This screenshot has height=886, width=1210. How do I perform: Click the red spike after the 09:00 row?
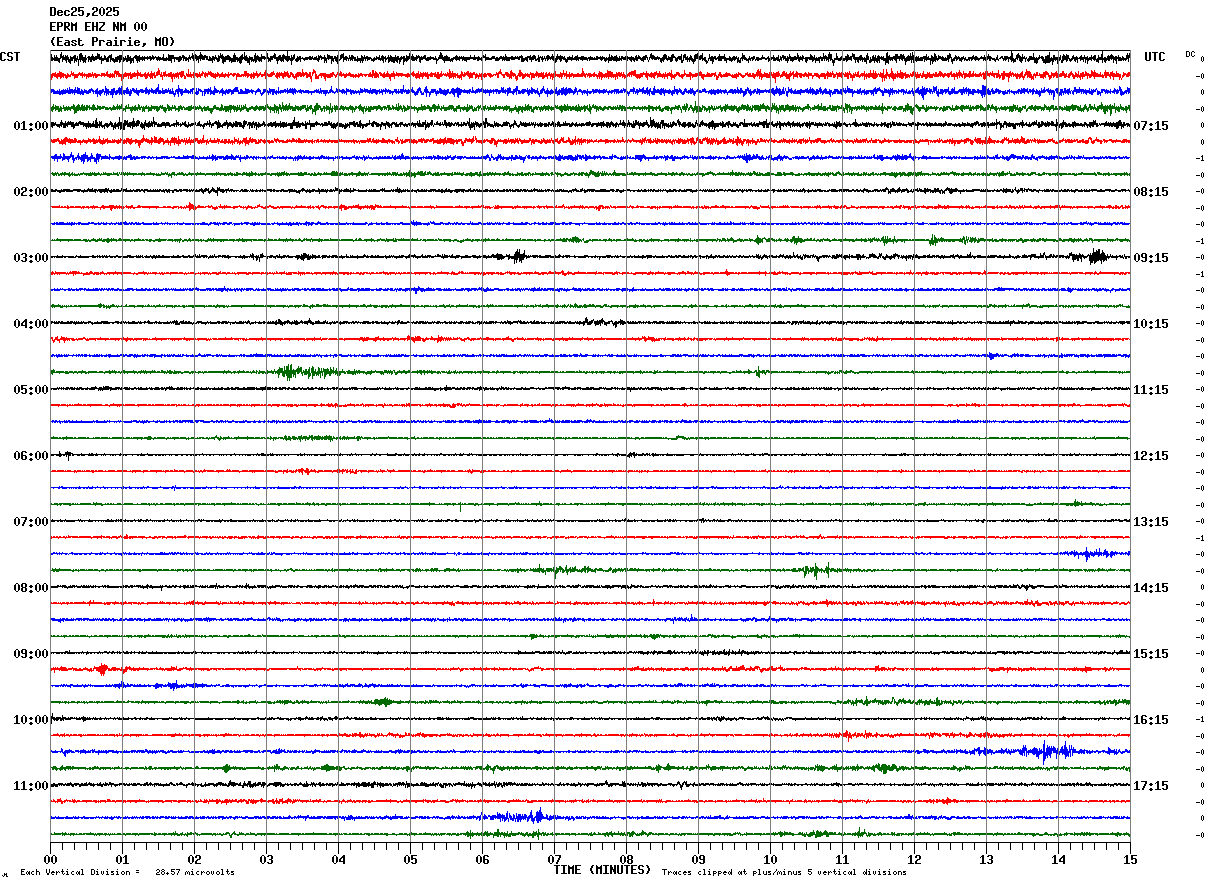pos(102,669)
